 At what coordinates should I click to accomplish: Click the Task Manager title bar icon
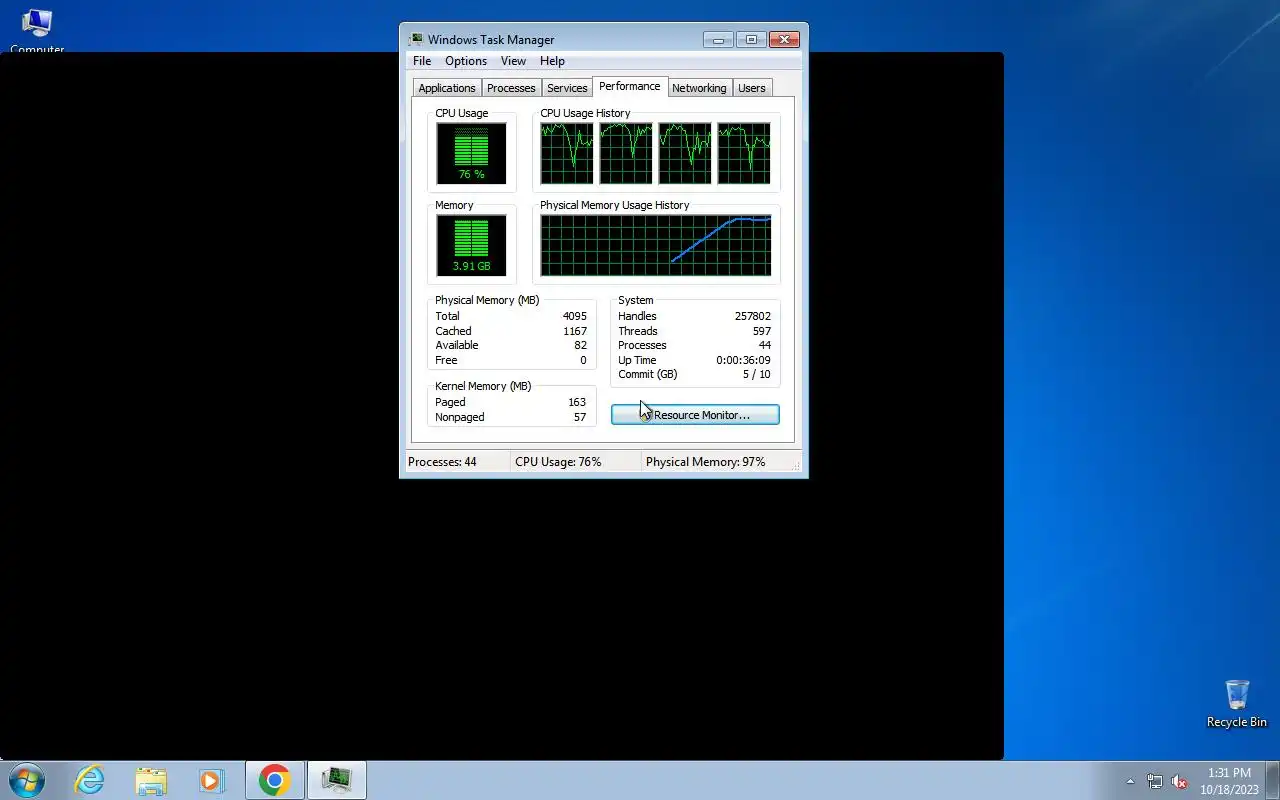point(416,39)
